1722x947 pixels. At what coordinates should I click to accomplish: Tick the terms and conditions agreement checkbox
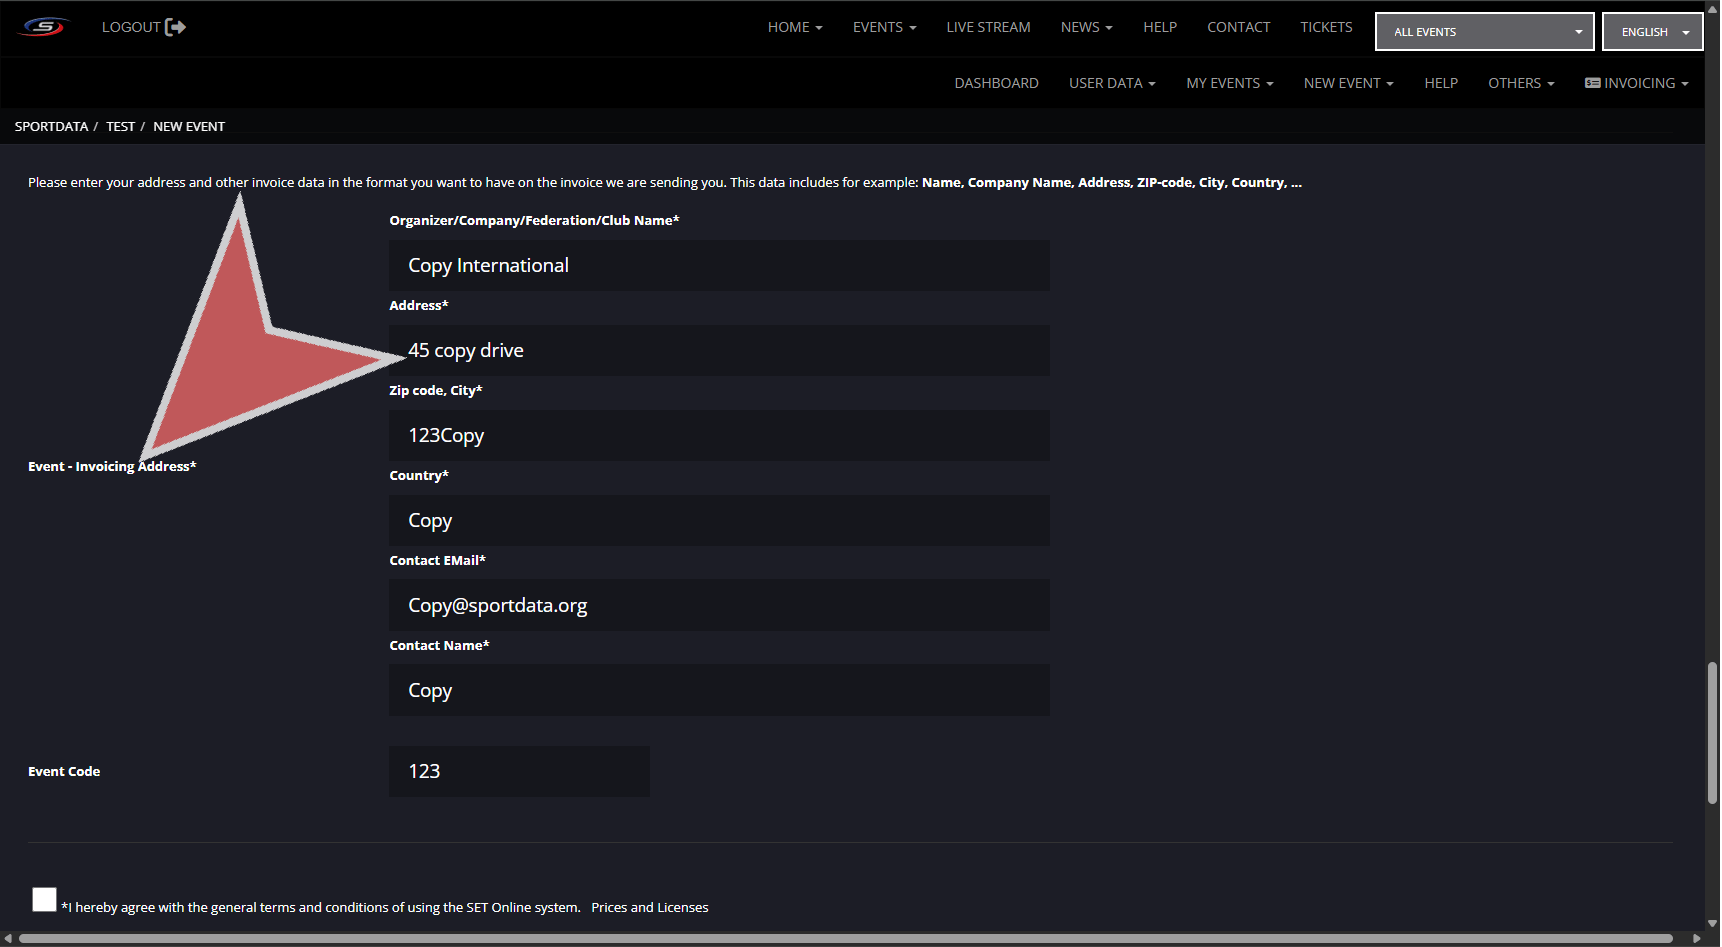click(x=44, y=899)
